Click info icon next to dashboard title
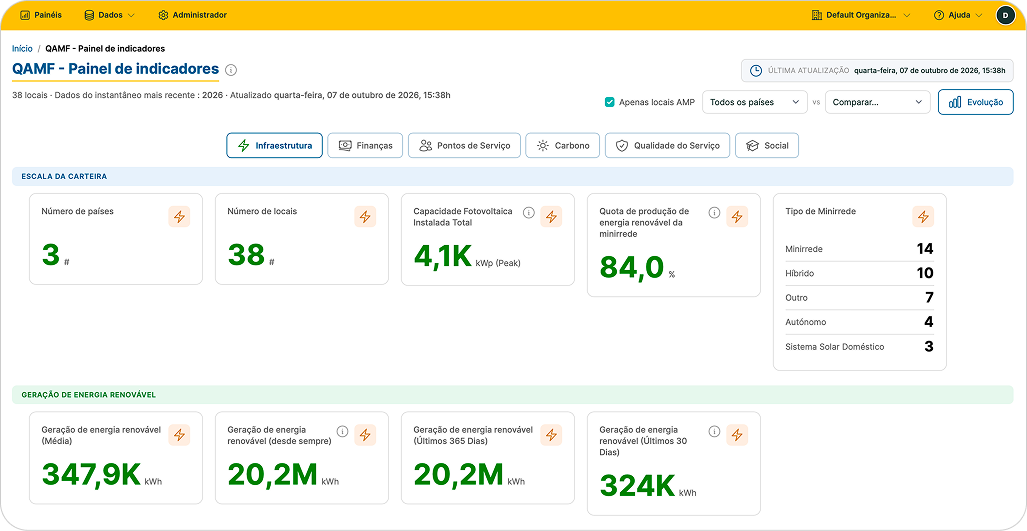The width and height of the screenshot is (1027, 531). point(231,70)
